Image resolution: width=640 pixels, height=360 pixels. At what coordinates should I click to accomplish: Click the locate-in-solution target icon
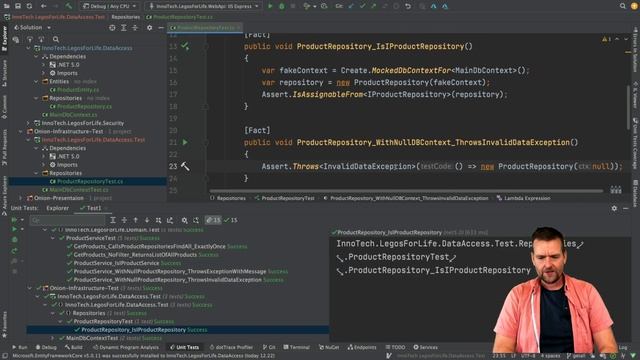tap(112, 28)
